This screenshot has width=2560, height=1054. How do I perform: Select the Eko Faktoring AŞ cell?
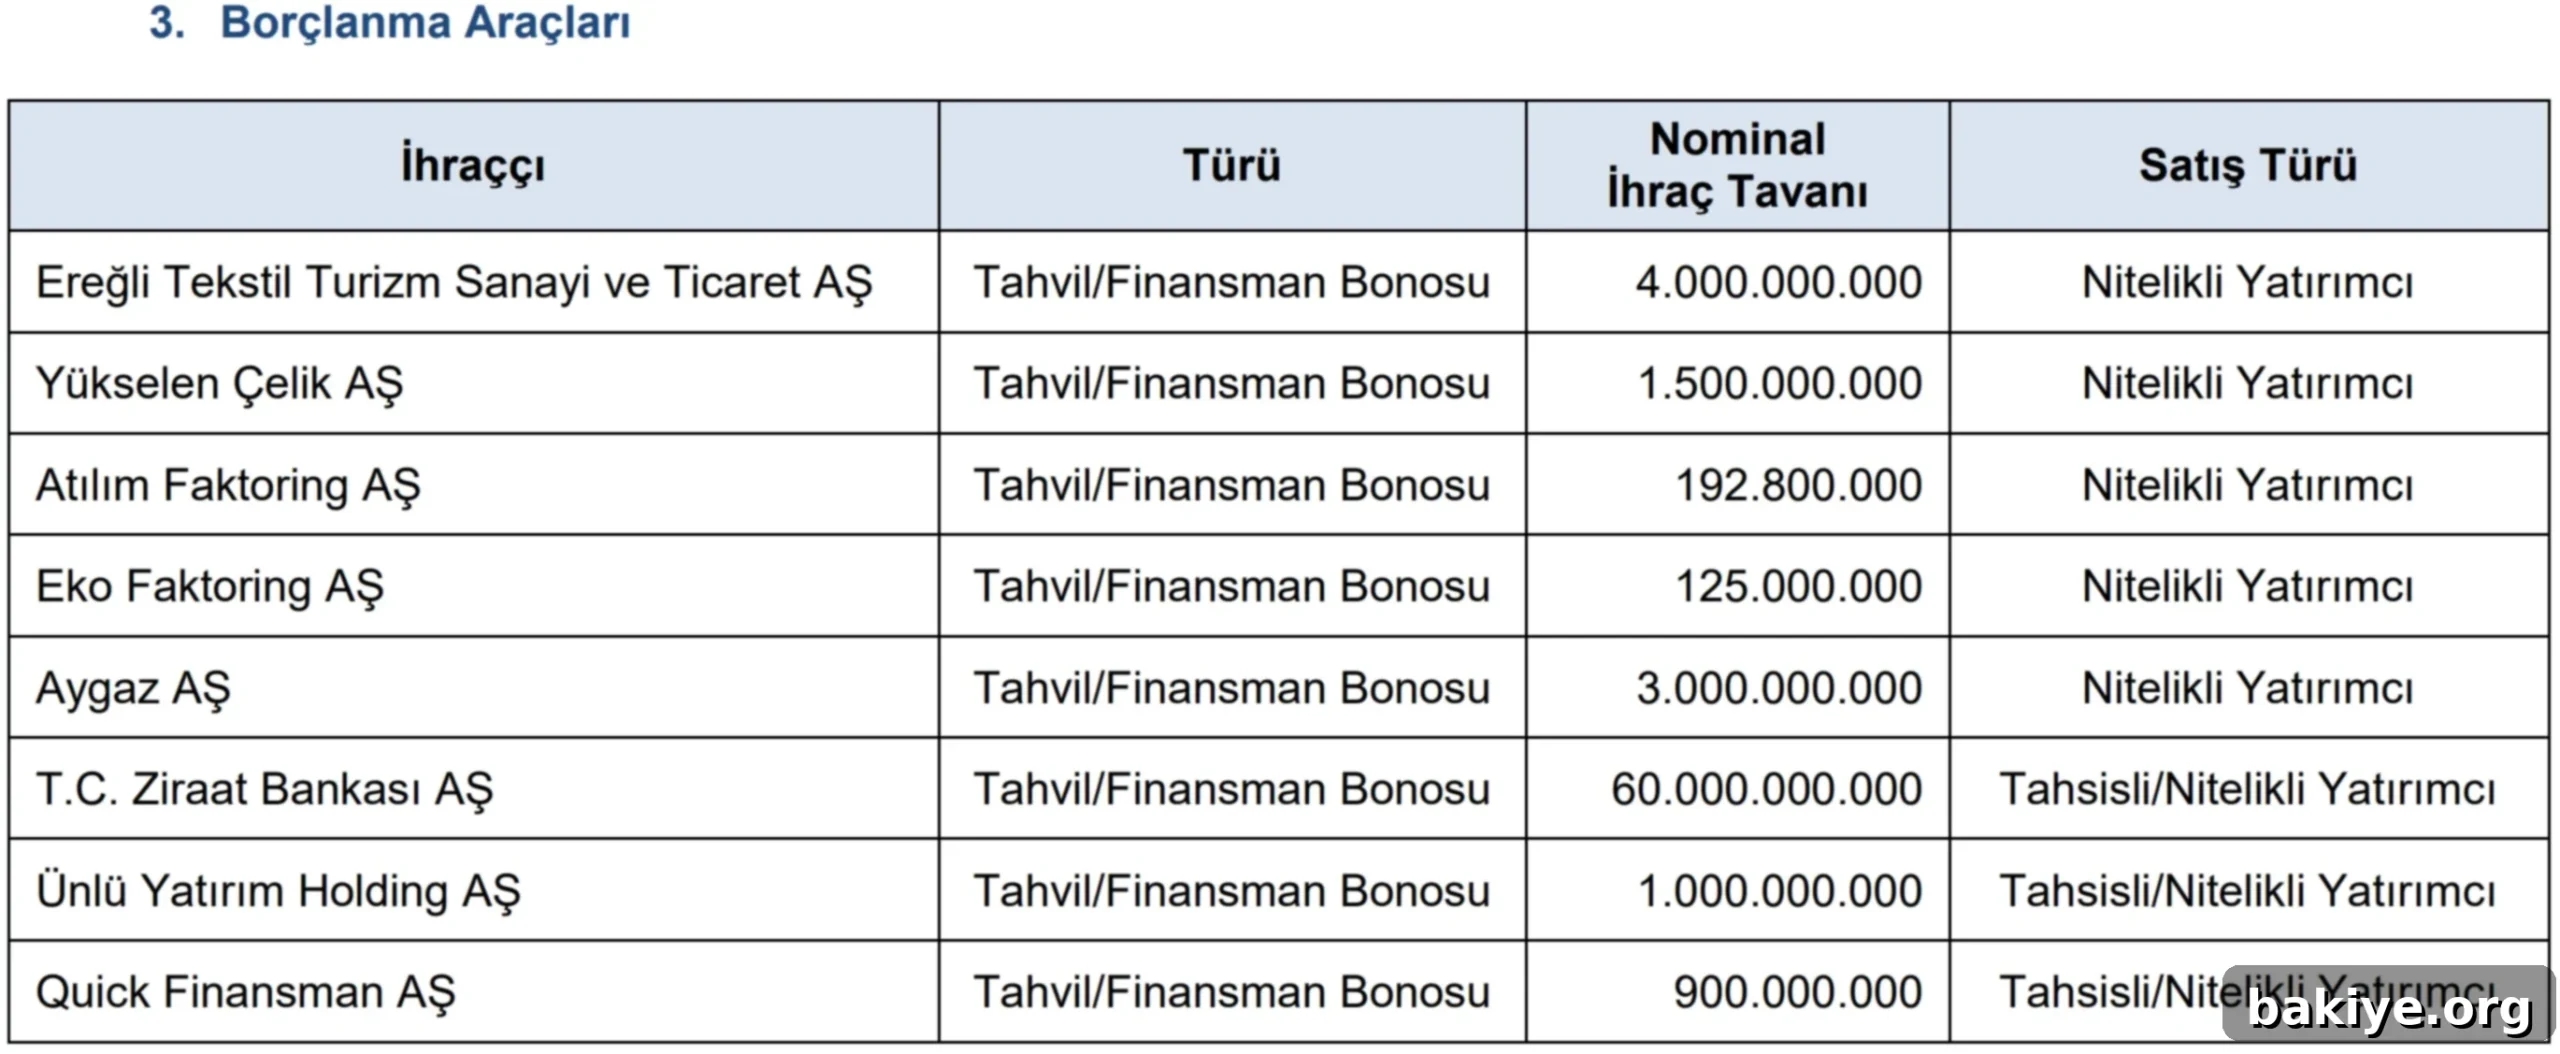click(474, 586)
